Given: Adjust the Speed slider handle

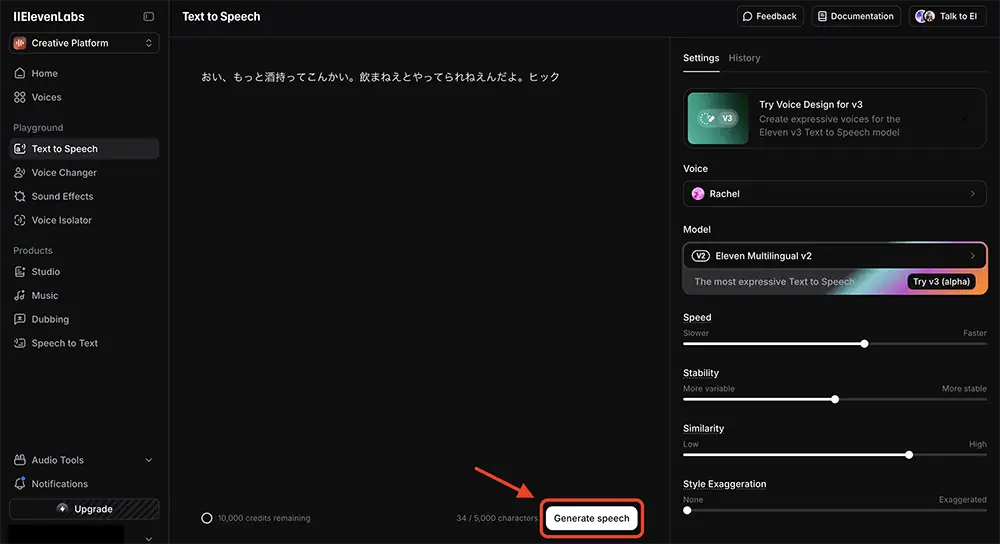Looking at the screenshot, I should (x=864, y=344).
